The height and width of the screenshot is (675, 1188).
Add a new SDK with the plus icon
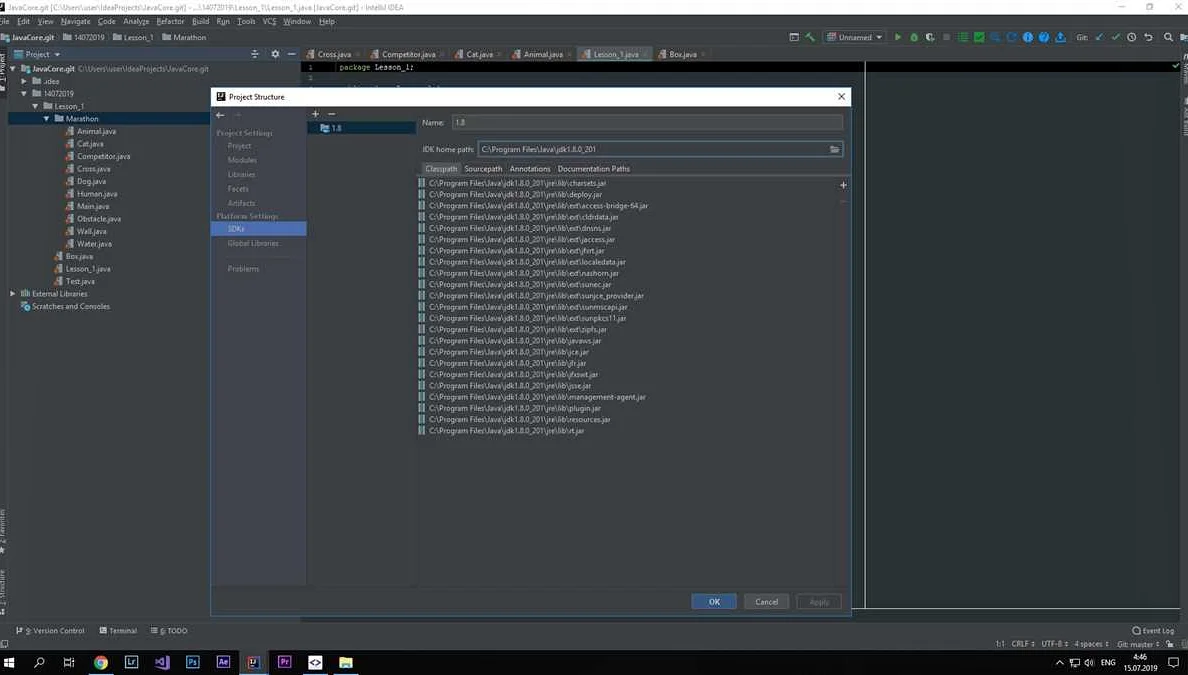pos(315,114)
